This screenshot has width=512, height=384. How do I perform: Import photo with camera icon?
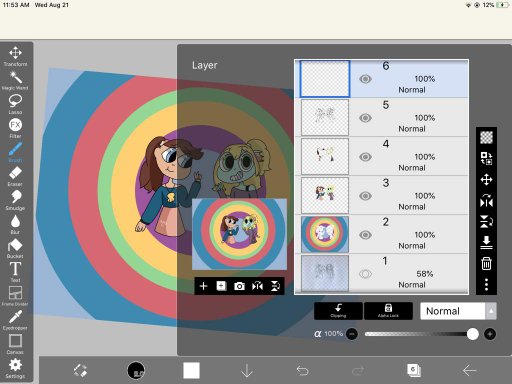tap(239, 286)
